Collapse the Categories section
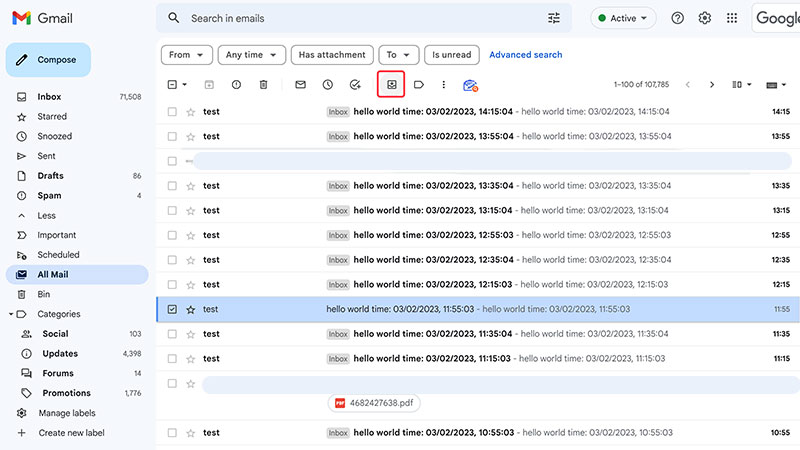The image size is (800, 450). point(11,314)
